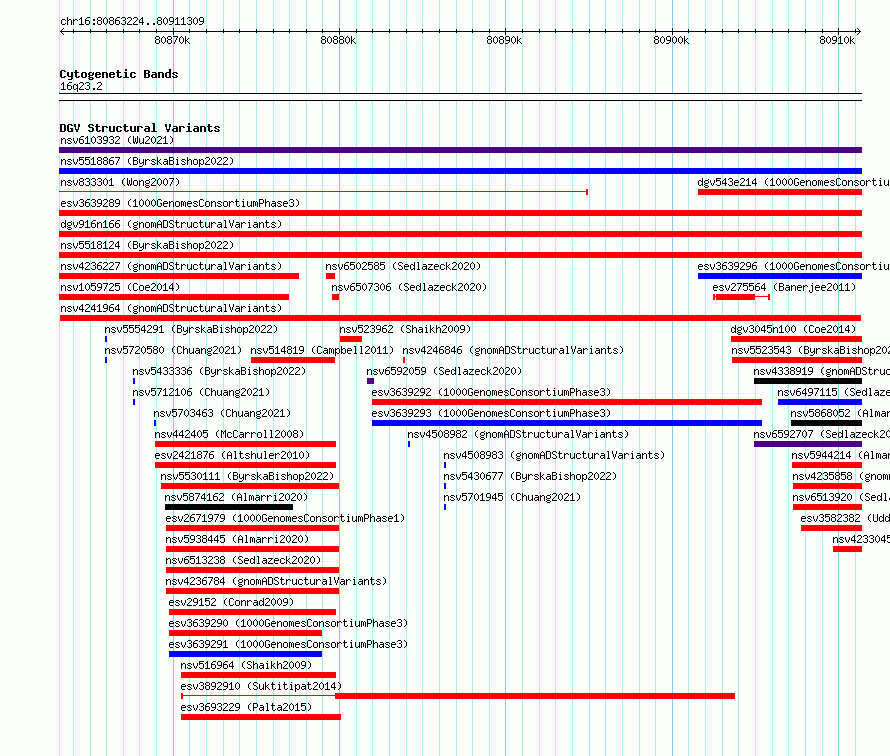Click the blue esv3639293 variant bar
Viewport: 890px width, 756px height.
pyautogui.click(x=566, y=423)
